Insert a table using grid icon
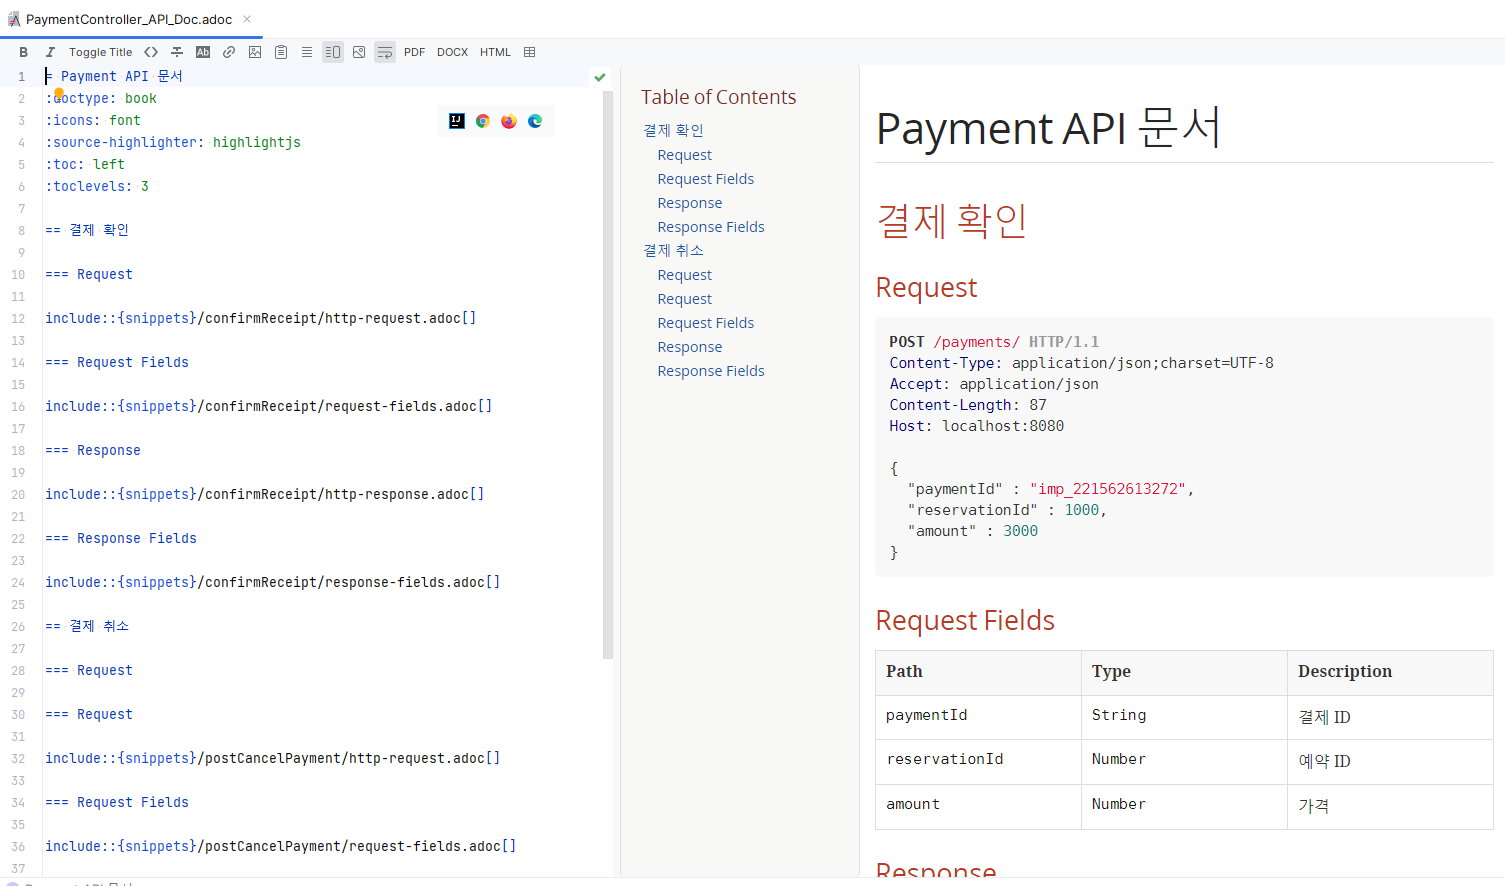The width and height of the screenshot is (1505, 886). (530, 52)
